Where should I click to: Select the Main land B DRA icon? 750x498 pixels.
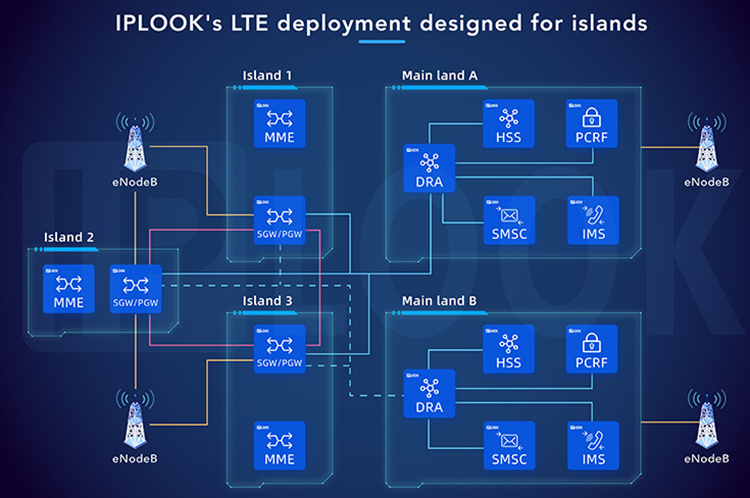429,393
